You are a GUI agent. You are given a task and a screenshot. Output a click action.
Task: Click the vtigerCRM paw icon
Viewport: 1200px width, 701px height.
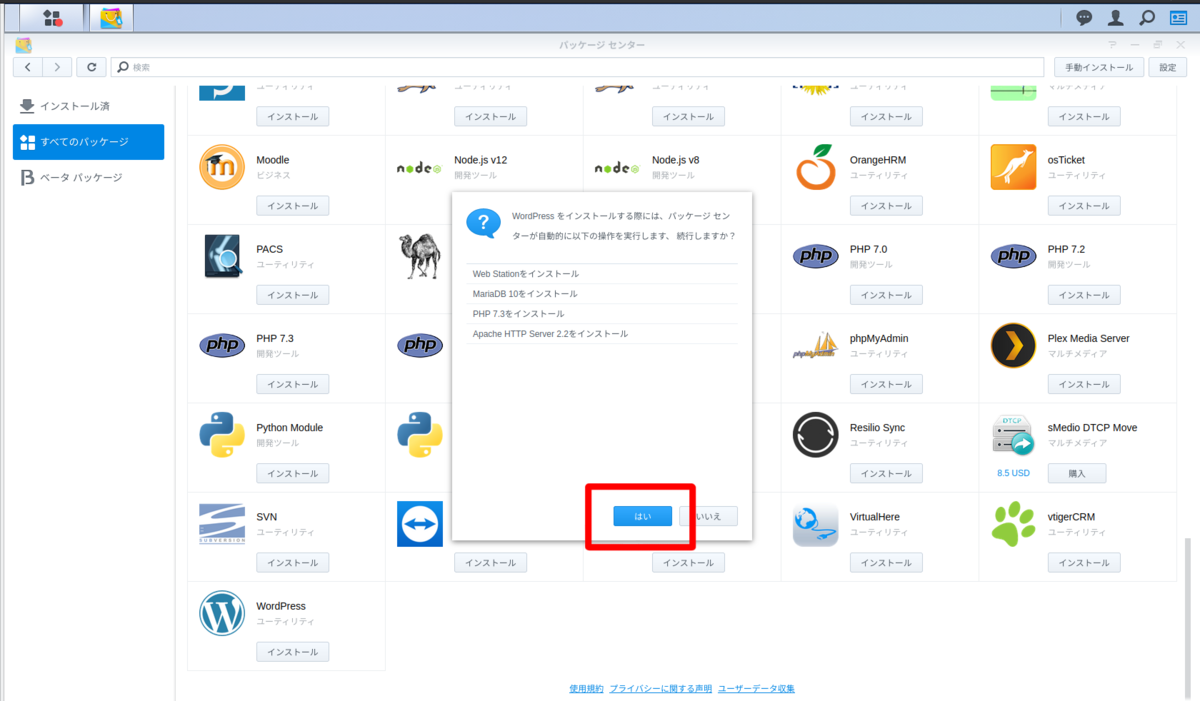point(1013,524)
